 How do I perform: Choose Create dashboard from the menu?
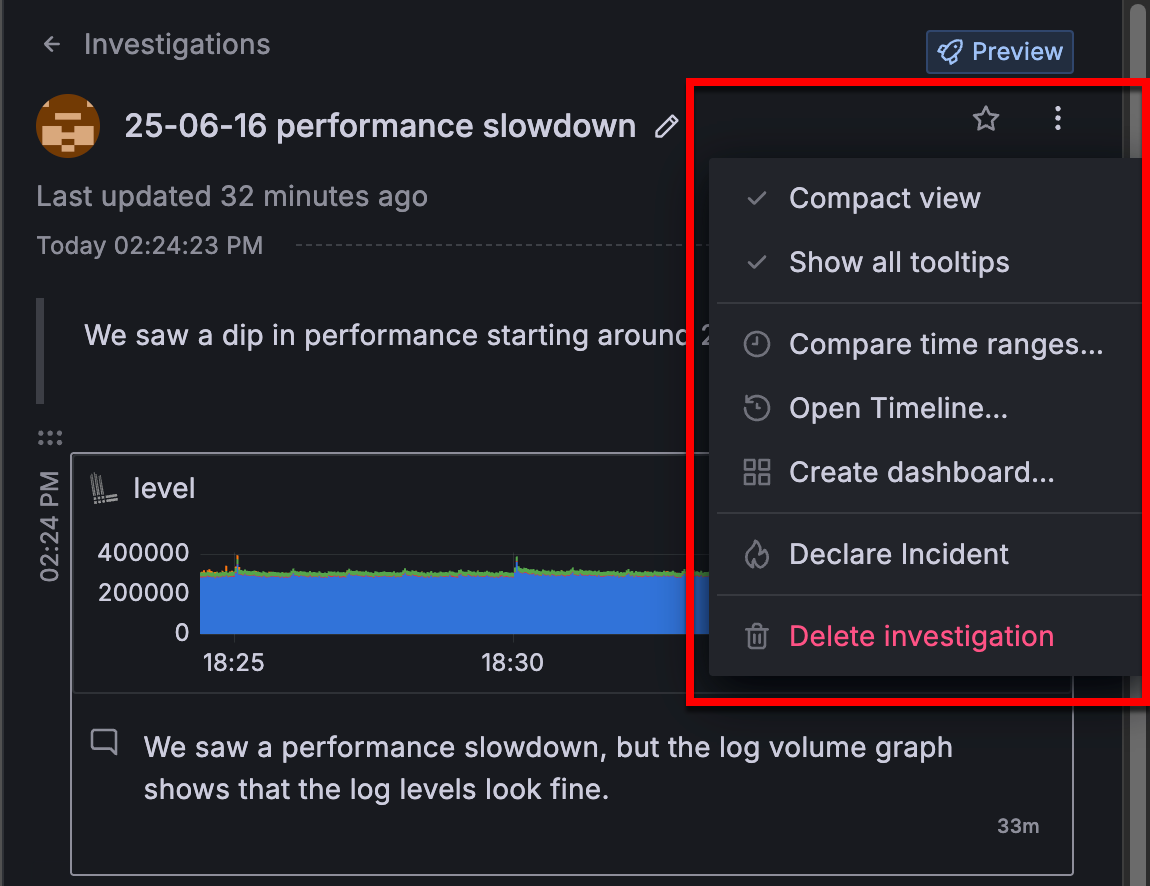click(920, 472)
